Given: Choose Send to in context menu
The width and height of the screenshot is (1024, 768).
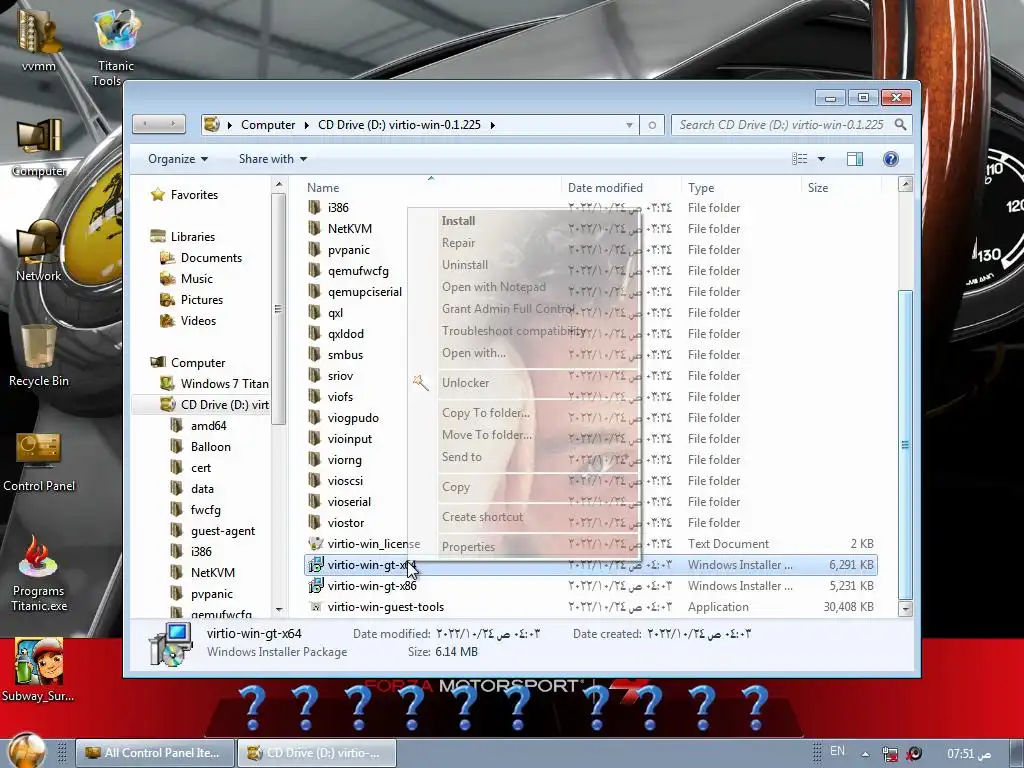Looking at the screenshot, I should (462, 456).
